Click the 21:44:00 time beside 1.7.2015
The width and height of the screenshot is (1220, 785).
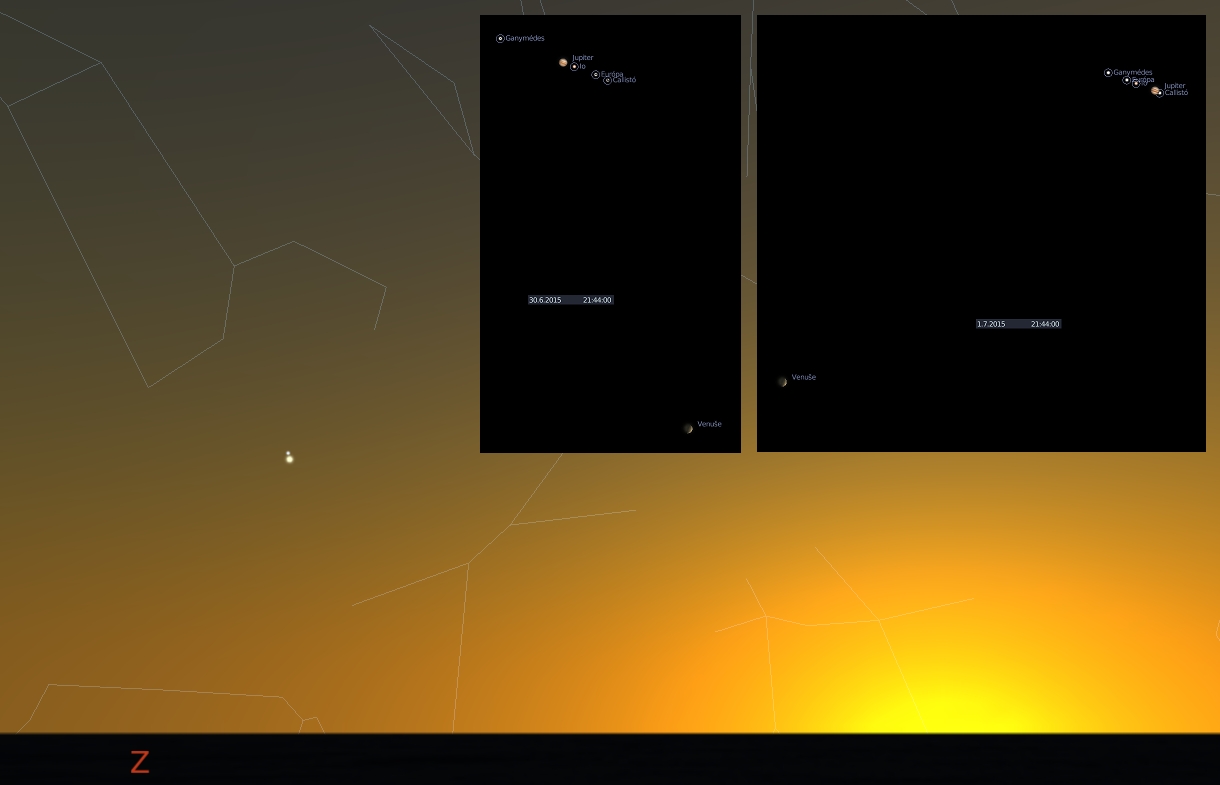(1045, 324)
